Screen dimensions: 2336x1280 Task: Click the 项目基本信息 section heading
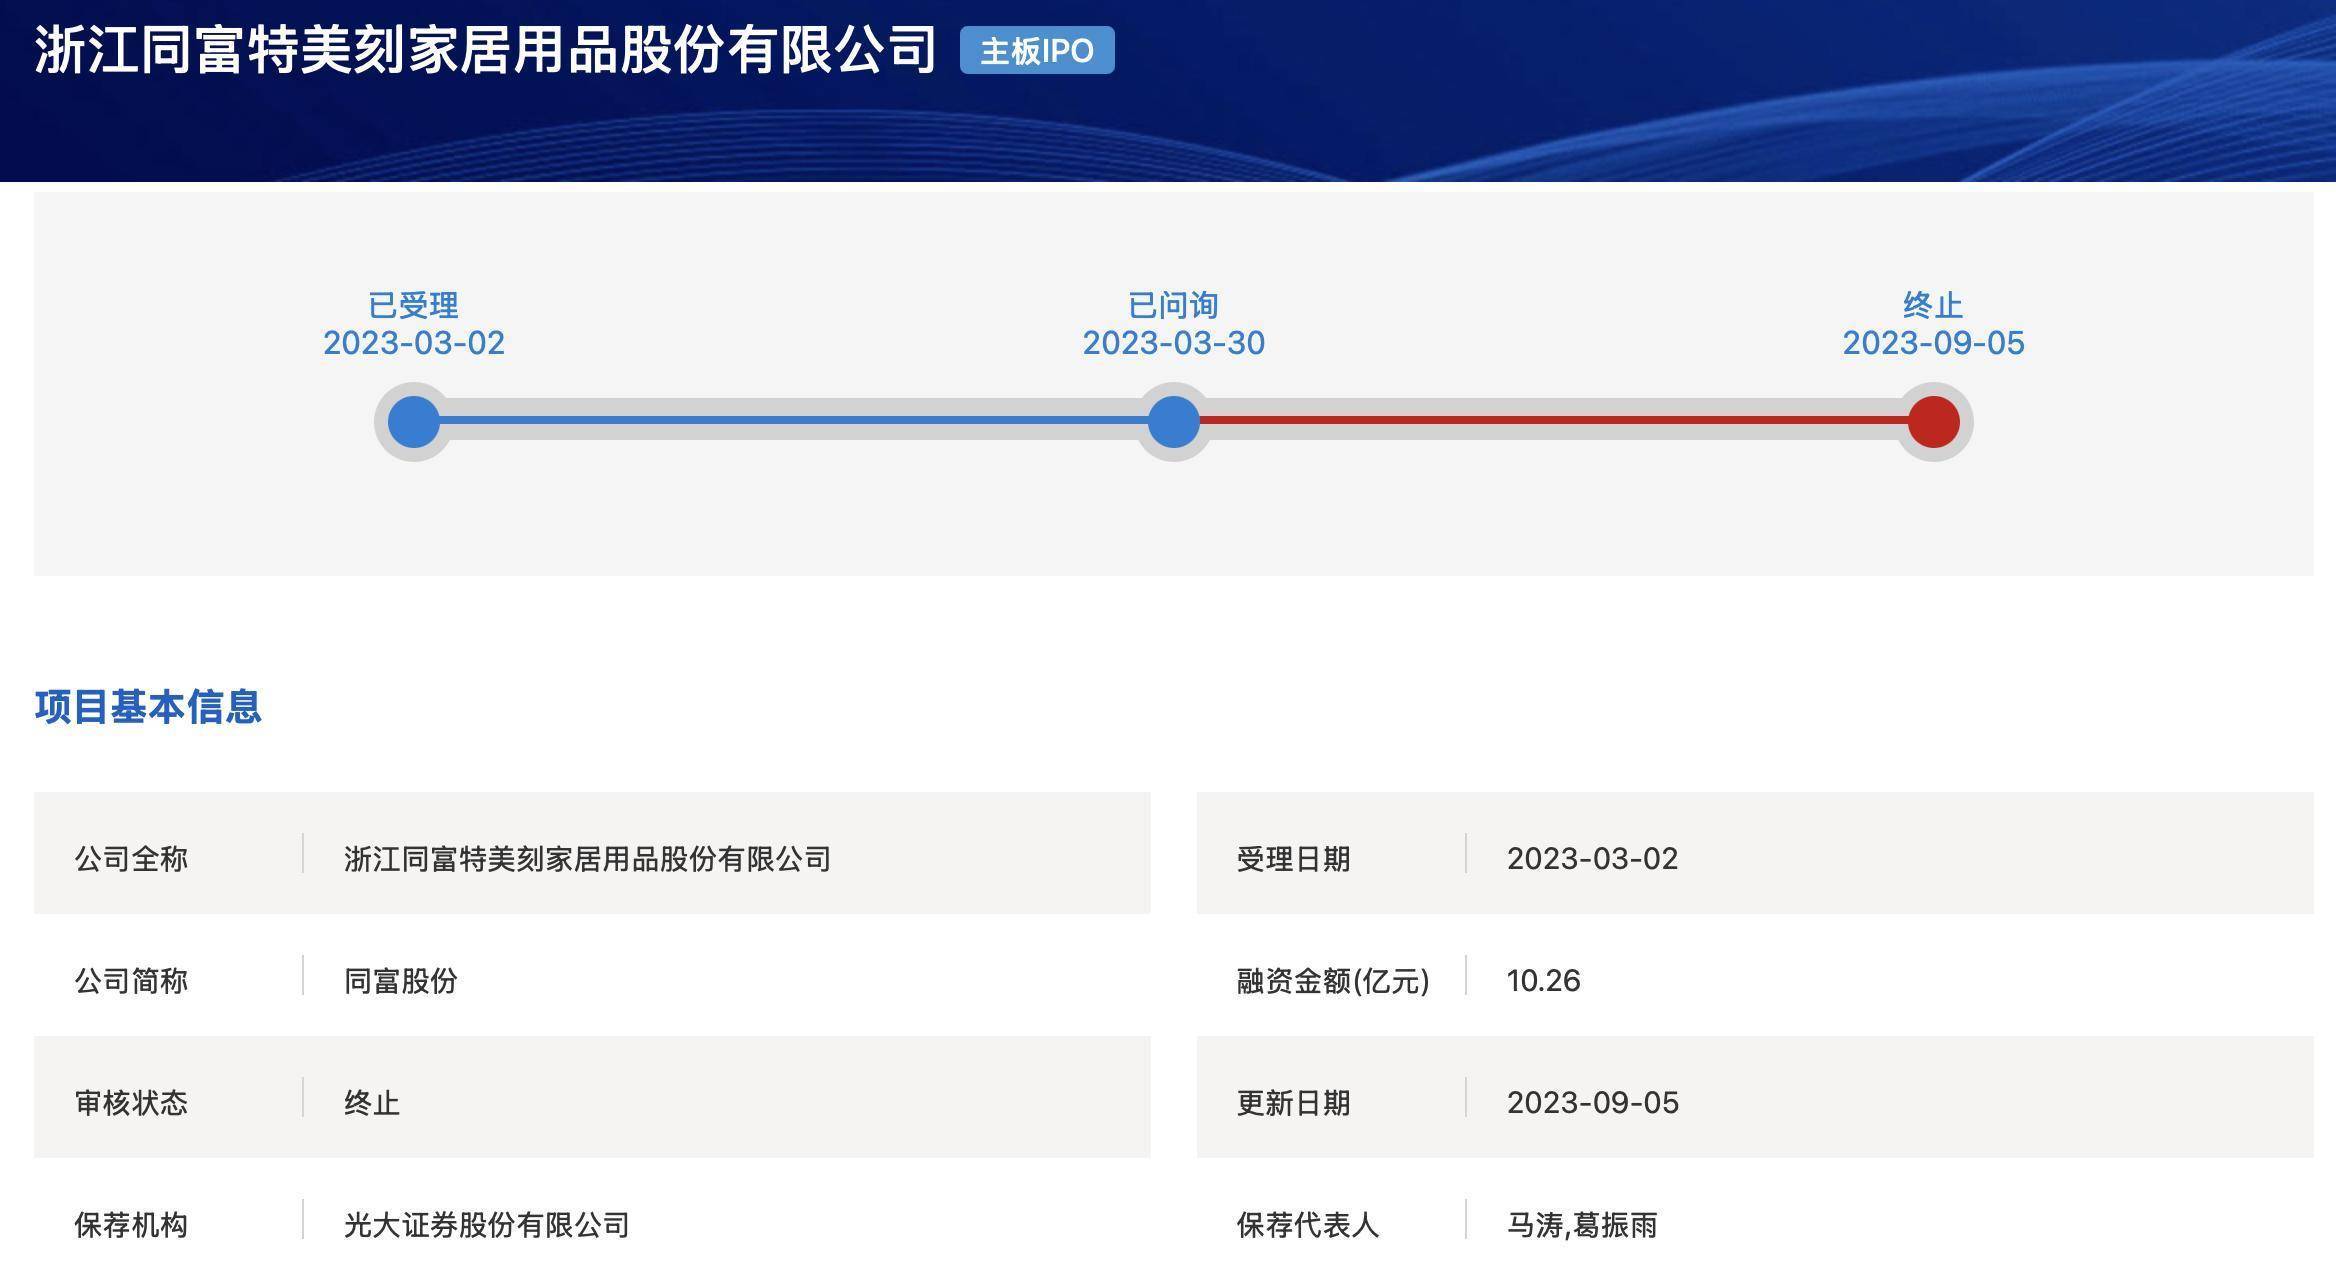click(148, 707)
